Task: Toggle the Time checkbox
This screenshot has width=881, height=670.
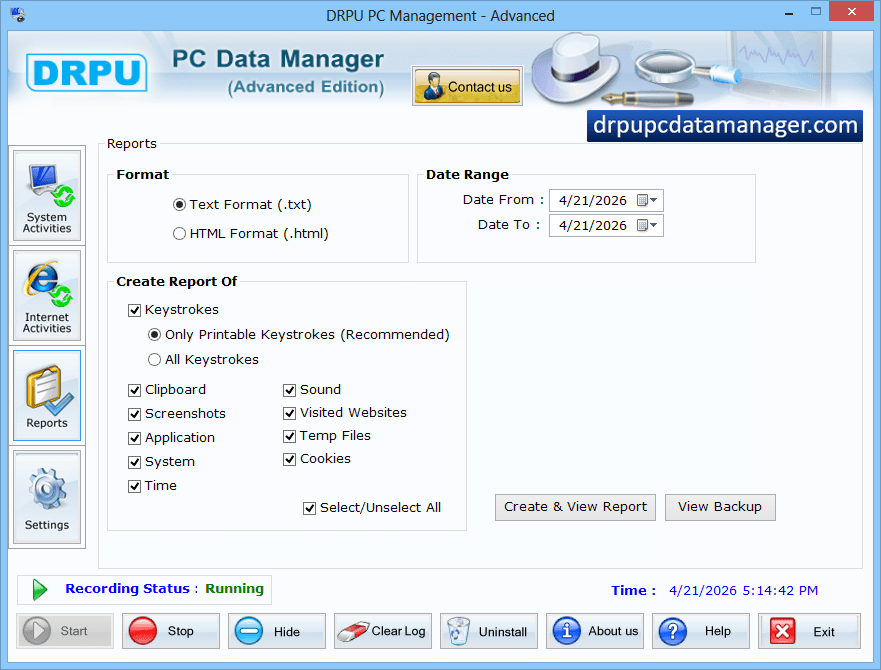Action: click(x=134, y=486)
